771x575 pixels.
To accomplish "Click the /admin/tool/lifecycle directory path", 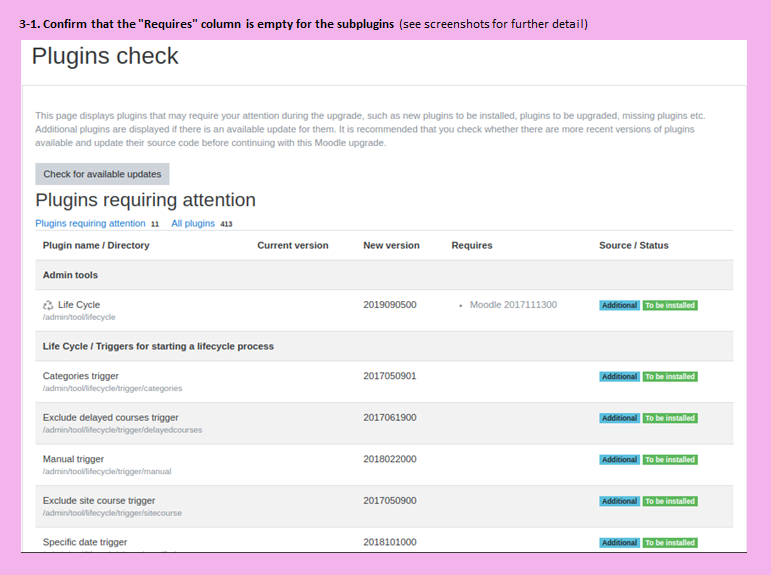I will pyautogui.click(x=79, y=317).
